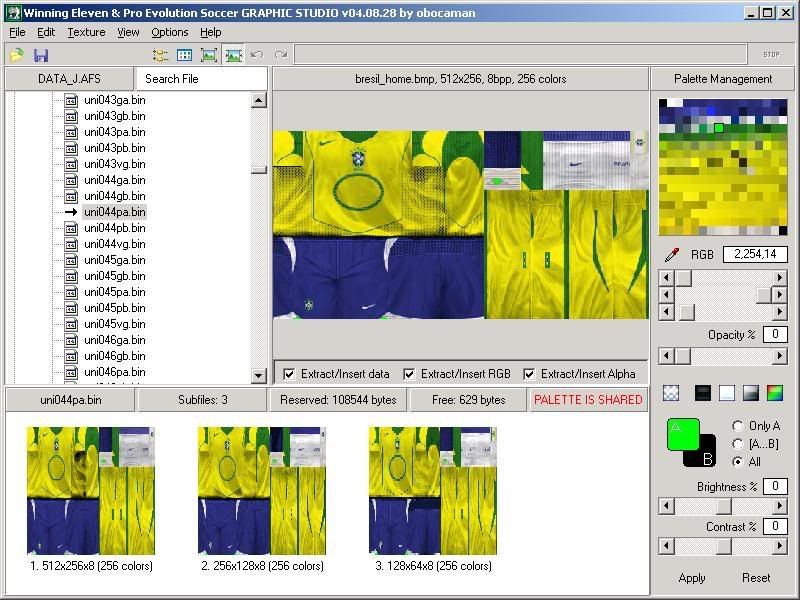800x600 pixels.
Task: Toggle the file tree list toolbar icon
Action: pos(160,55)
